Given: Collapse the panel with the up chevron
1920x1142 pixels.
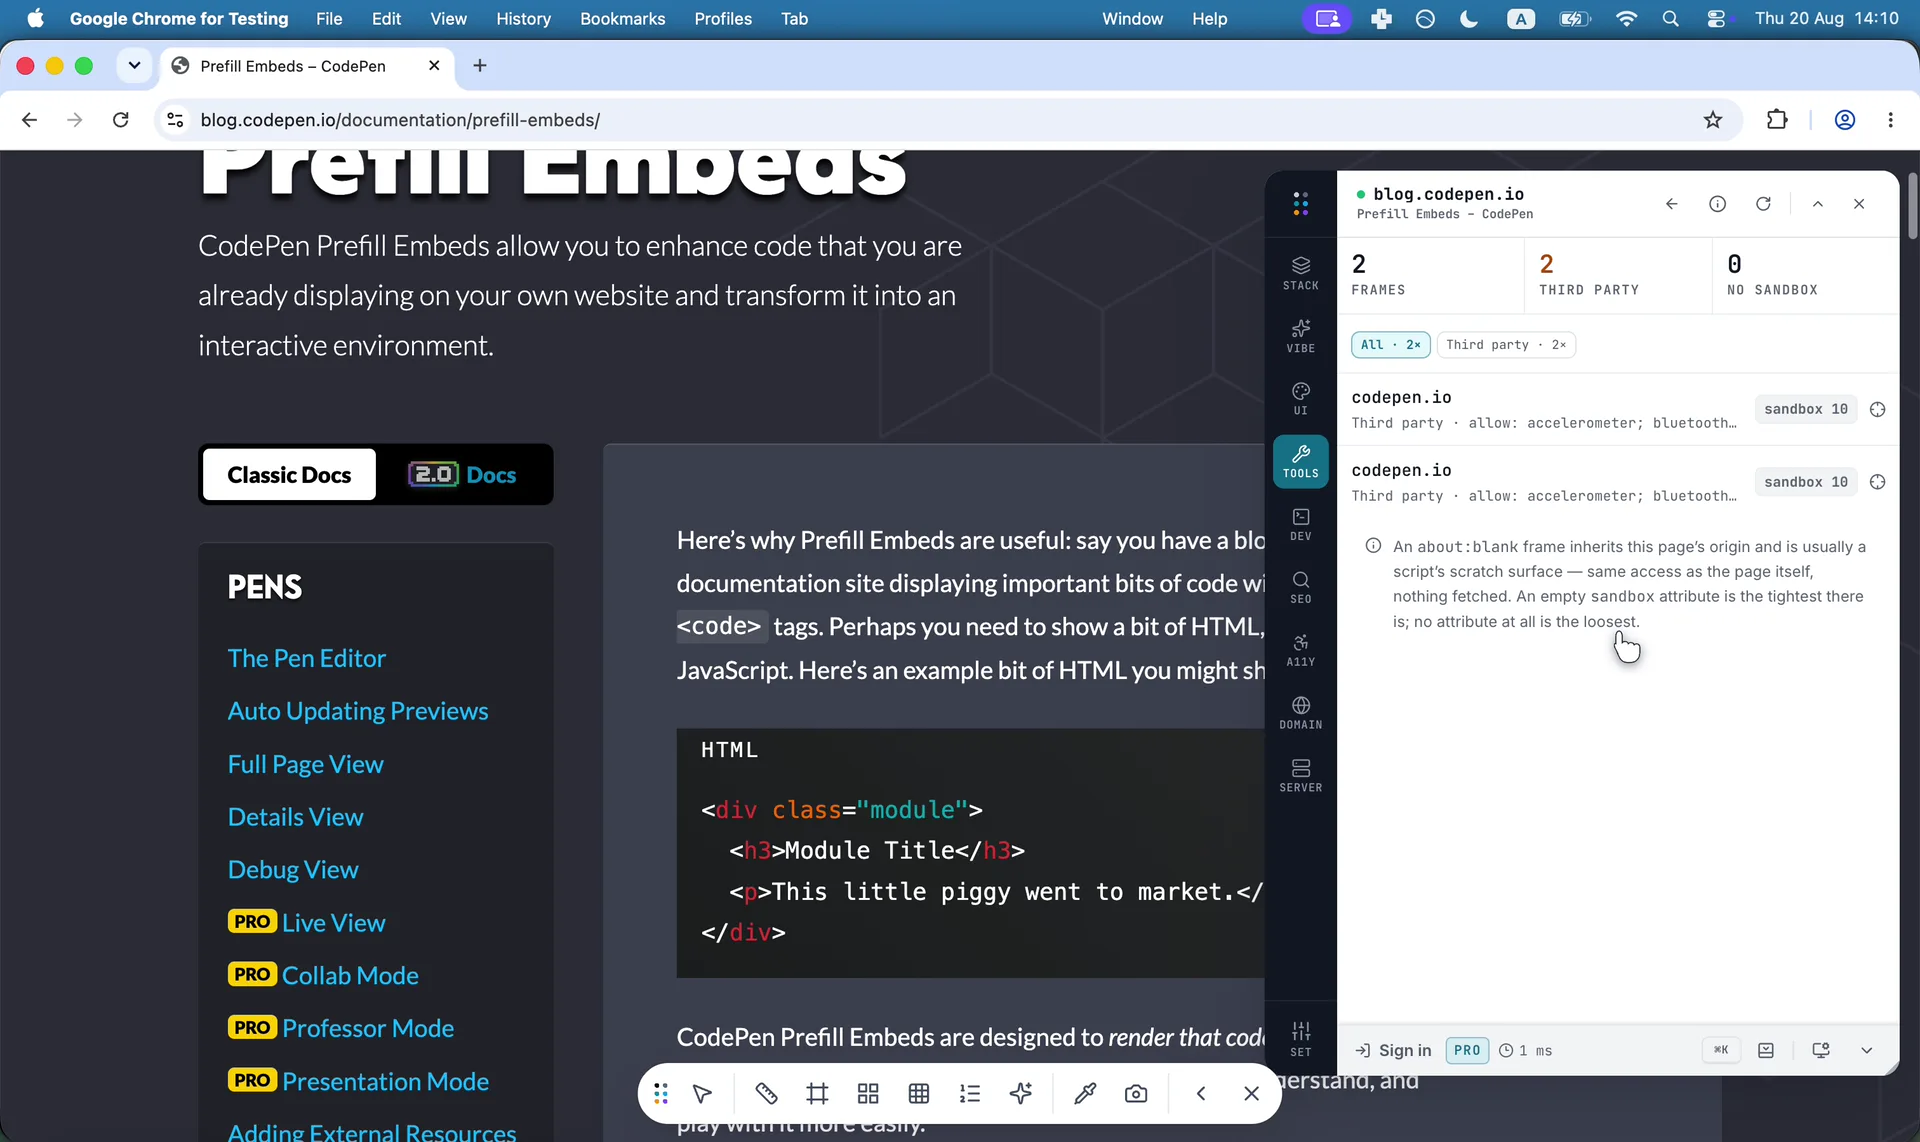Looking at the screenshot, I should pos(1817,204).
